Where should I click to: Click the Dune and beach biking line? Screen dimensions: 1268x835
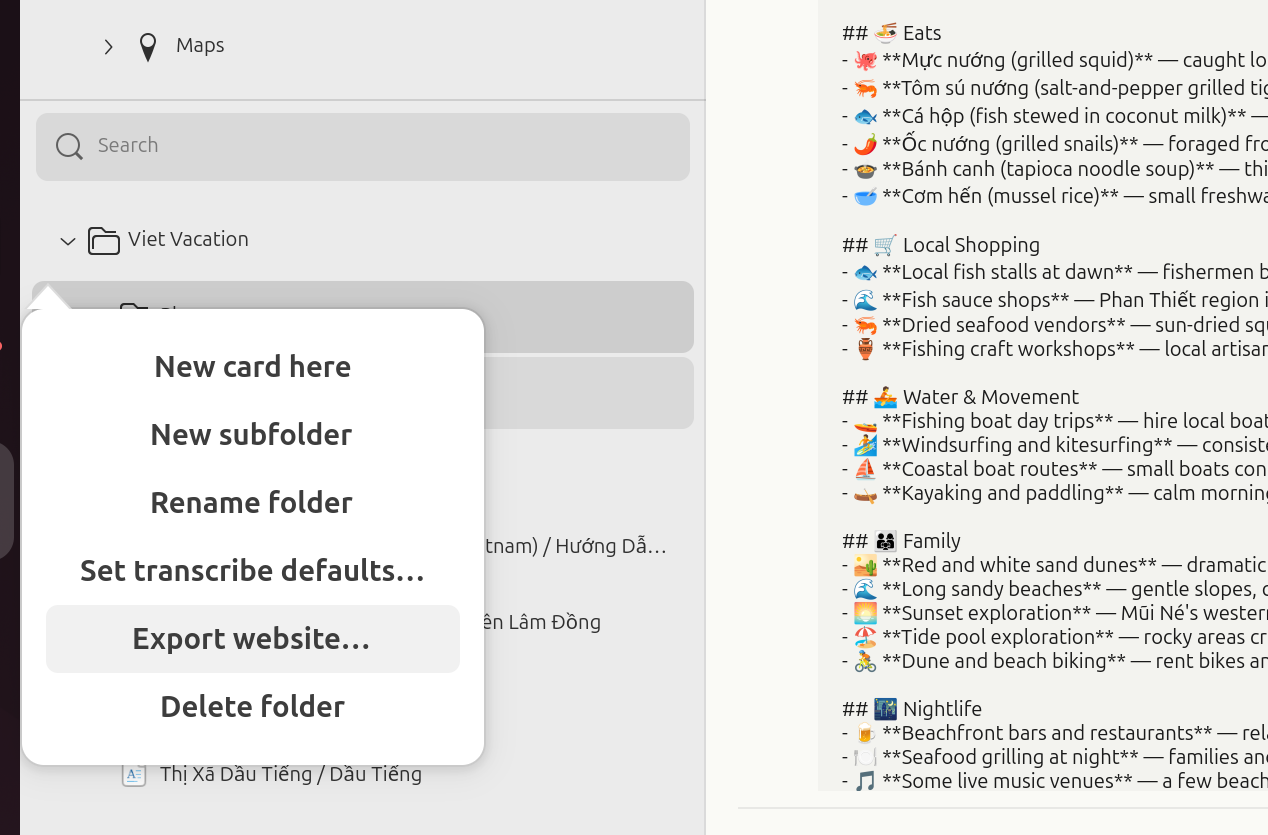tap(1054, 661)
